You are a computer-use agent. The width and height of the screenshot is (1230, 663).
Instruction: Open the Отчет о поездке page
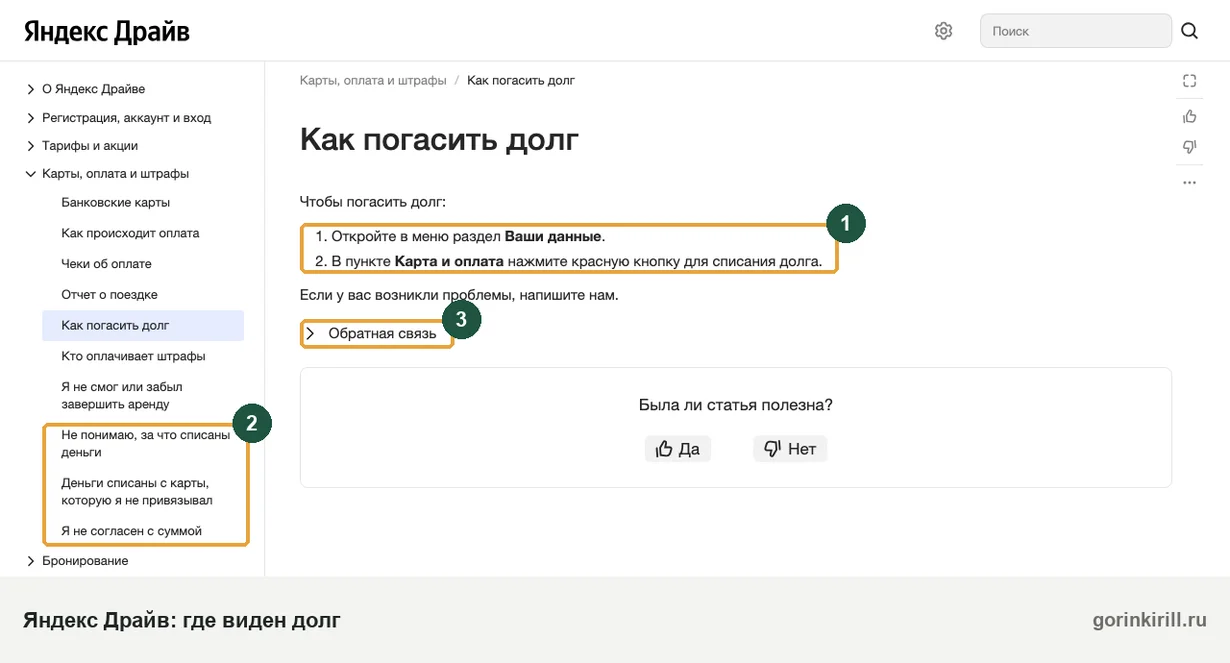[109, 295]
